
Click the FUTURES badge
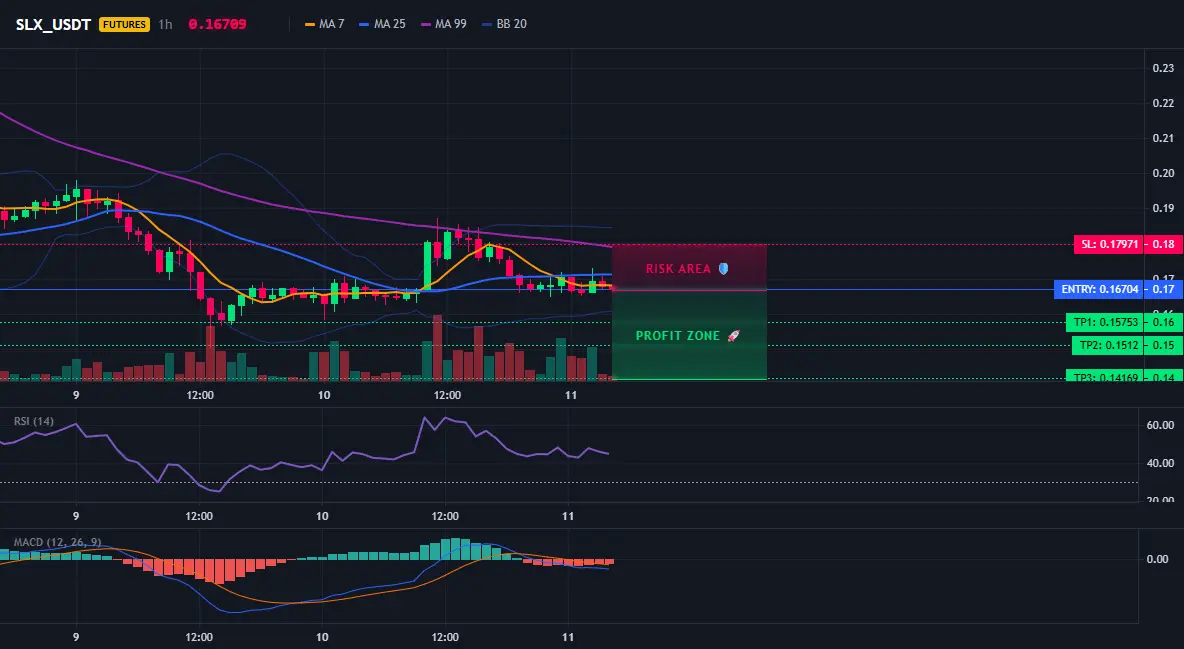coord(125,24)
